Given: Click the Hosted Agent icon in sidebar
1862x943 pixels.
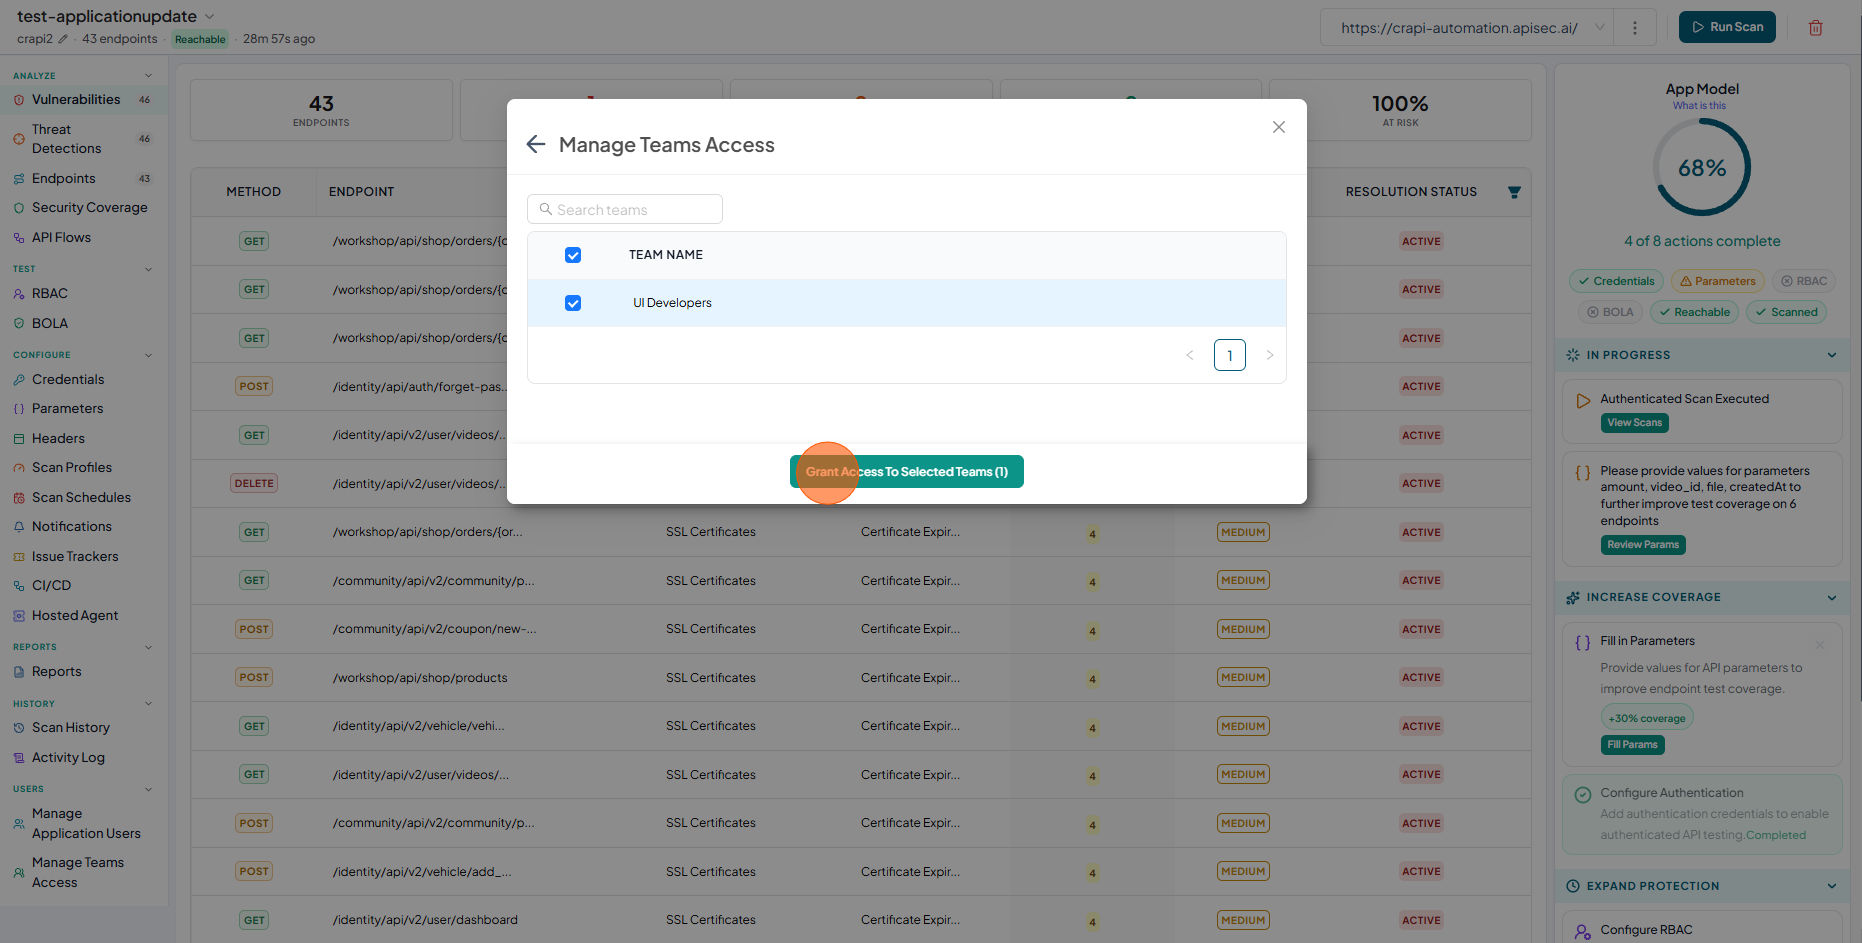Looking at the screenshot, I should click(x=19, y=615).
